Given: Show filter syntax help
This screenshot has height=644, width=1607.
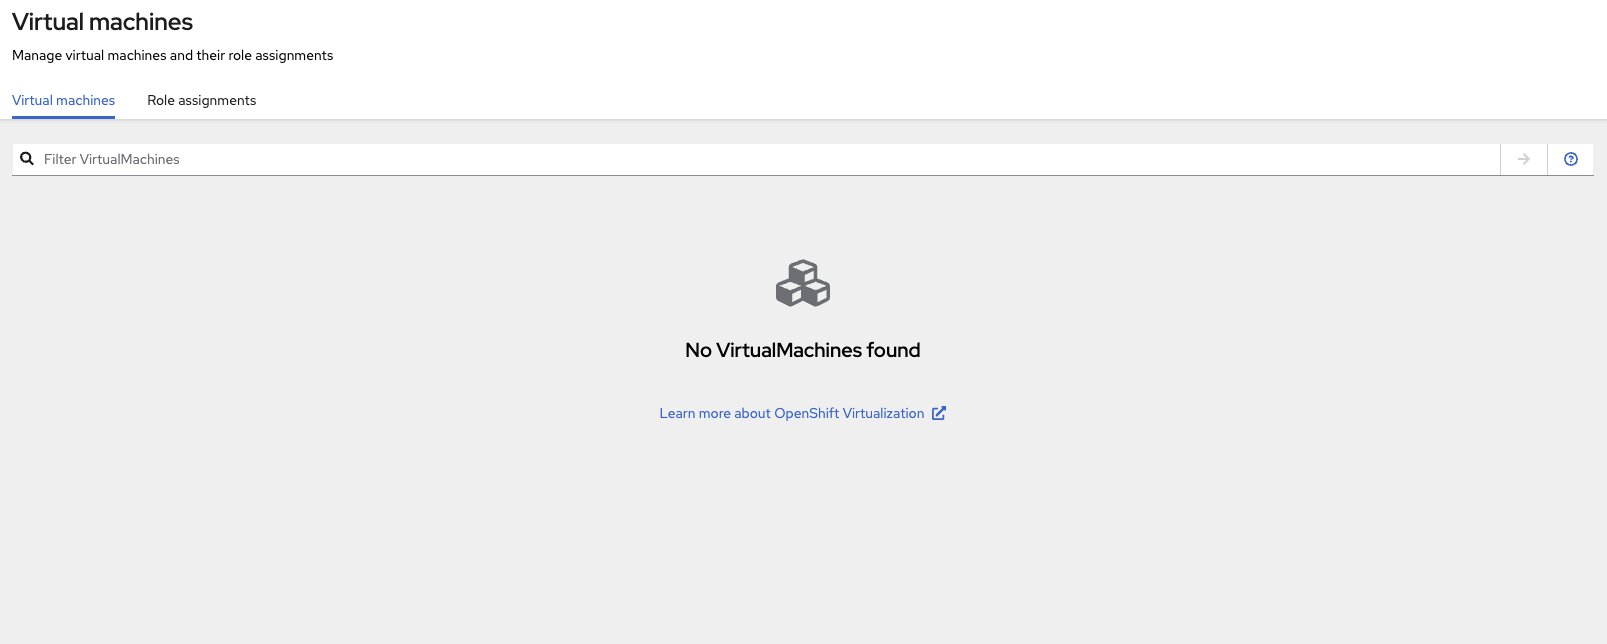Looking at the screenshot, I should coord(1570,159).
